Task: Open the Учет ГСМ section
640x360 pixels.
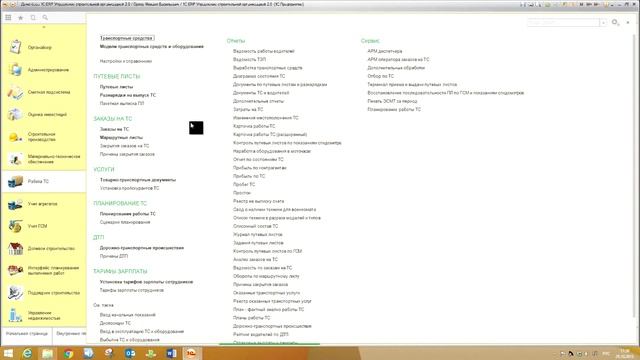Action: tap(43, 226)
